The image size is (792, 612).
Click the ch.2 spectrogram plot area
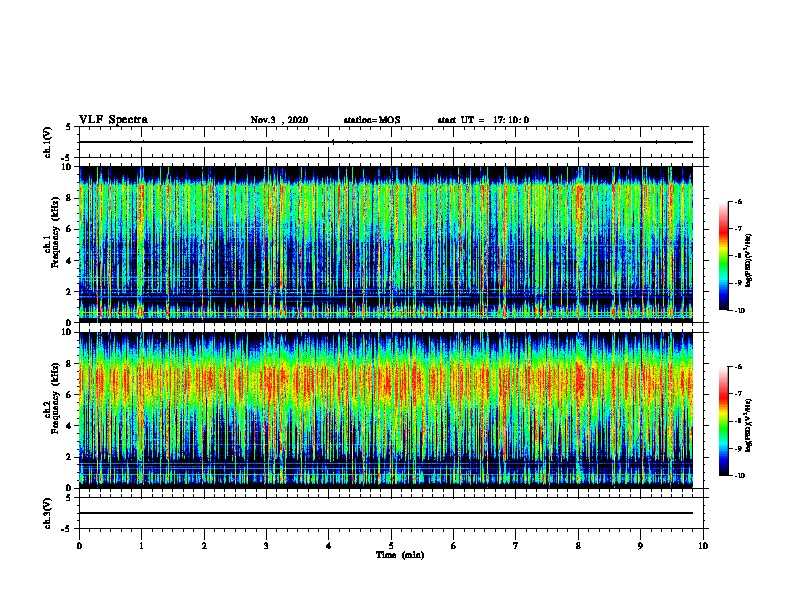[386, 410]
